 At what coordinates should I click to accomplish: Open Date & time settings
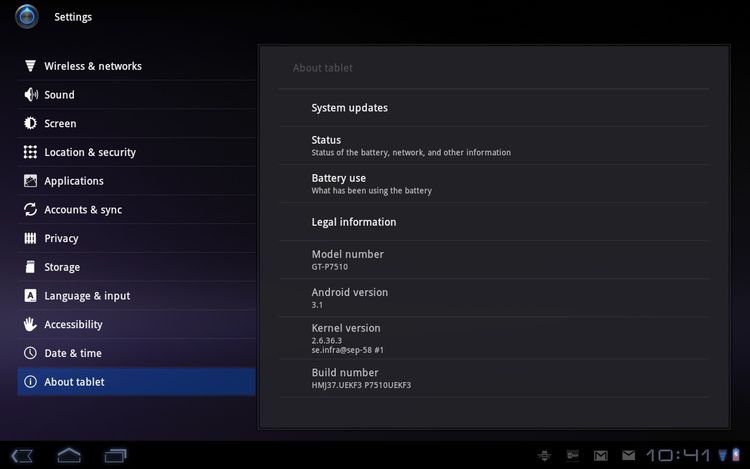click(73, 354)
